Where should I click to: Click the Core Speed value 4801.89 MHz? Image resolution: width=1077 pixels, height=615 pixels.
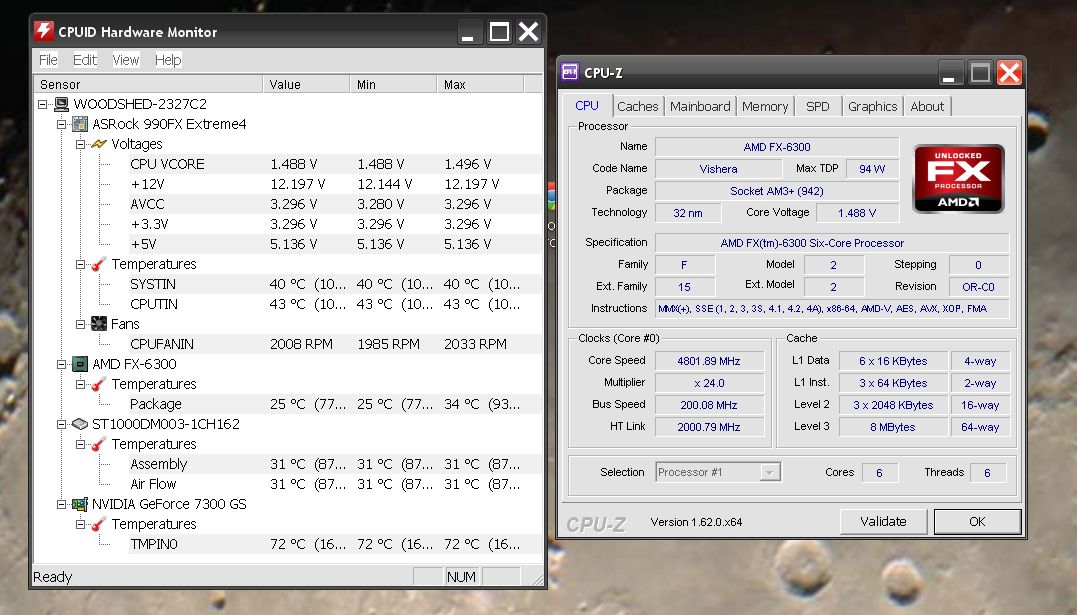(x=709, y=361)
